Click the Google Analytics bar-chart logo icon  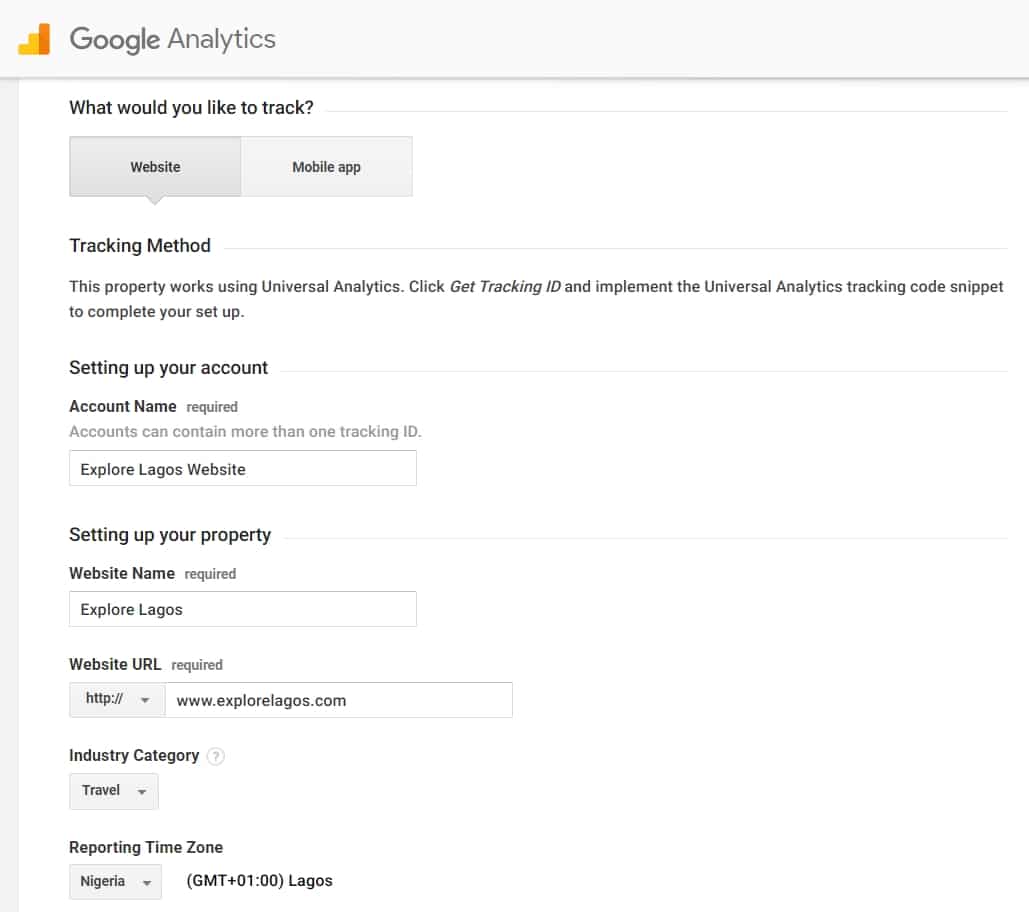point(34,39)
